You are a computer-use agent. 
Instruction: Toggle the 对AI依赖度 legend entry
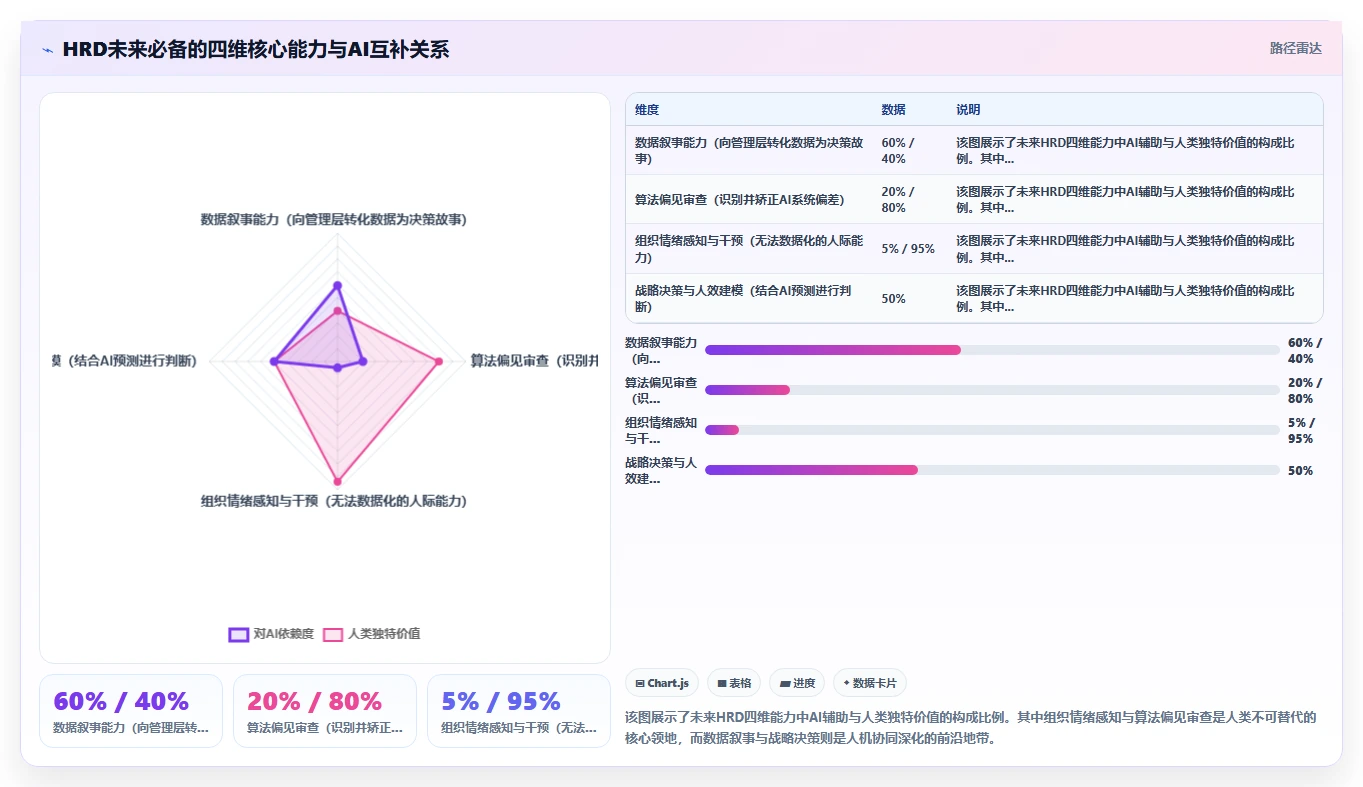pyautogui.click(x=271, y=634)
